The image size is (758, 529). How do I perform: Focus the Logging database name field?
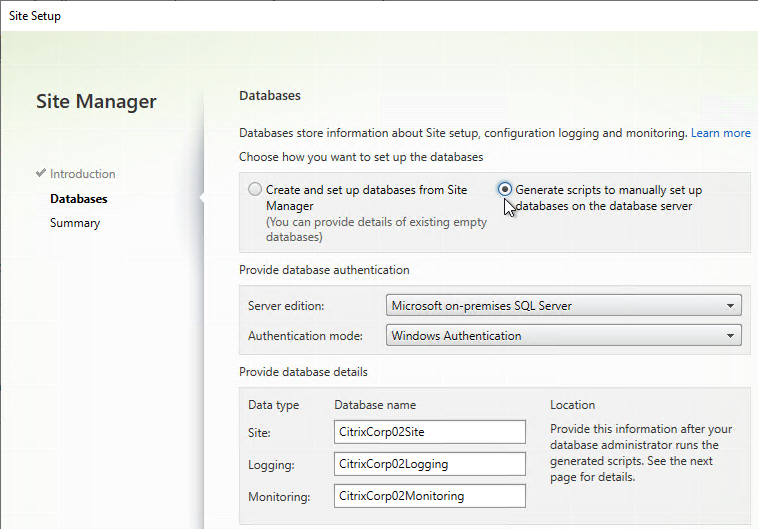click(x=430, y=463)
